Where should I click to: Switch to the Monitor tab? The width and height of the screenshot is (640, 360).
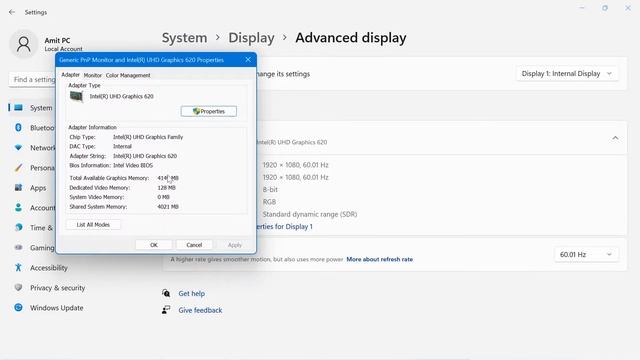93,76
